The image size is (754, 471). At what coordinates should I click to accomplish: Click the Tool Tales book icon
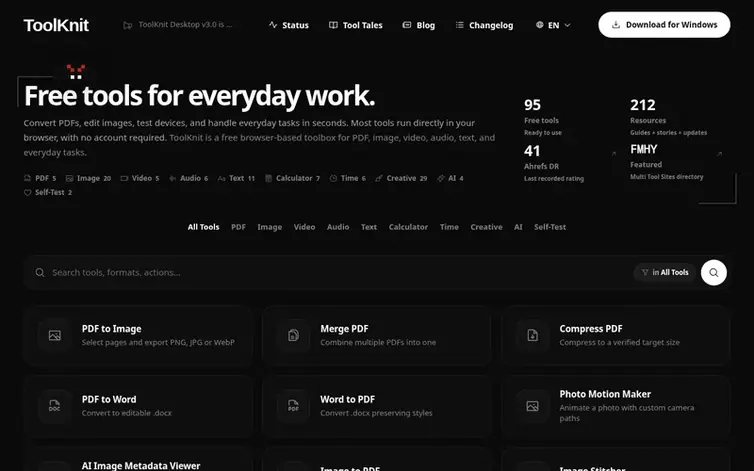(x=333, y=25)
